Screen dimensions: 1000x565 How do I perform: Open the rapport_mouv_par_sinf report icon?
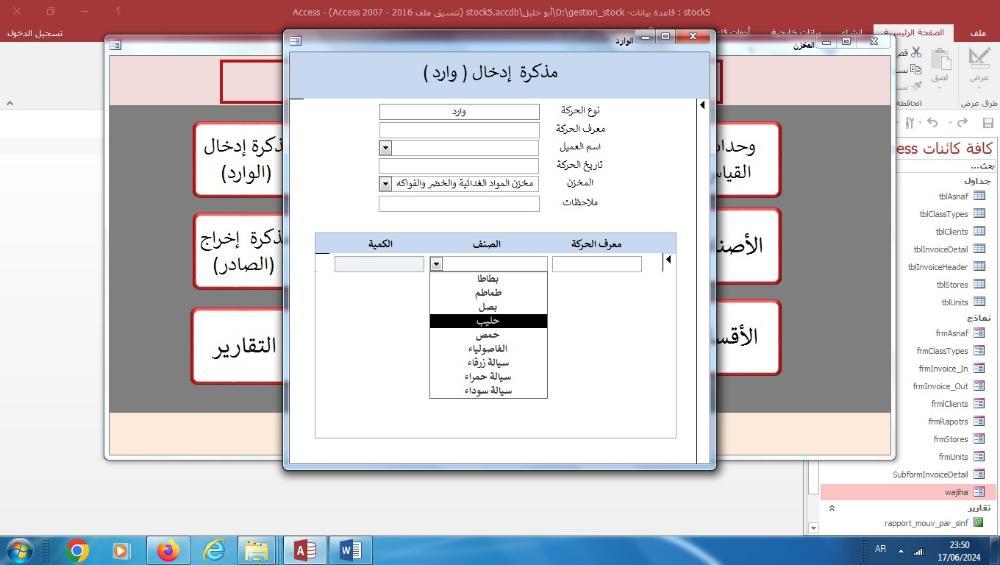979,522
